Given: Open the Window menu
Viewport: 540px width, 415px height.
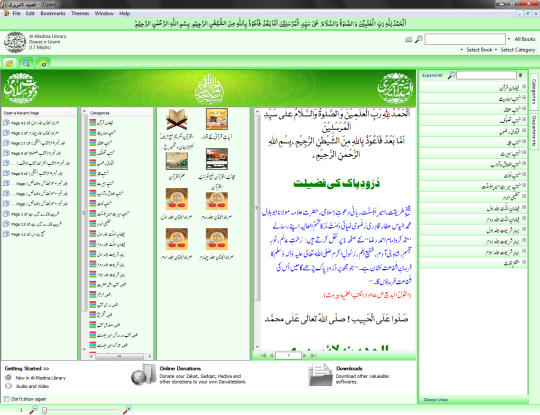Looking at the screenshot, I should (104, 13).
